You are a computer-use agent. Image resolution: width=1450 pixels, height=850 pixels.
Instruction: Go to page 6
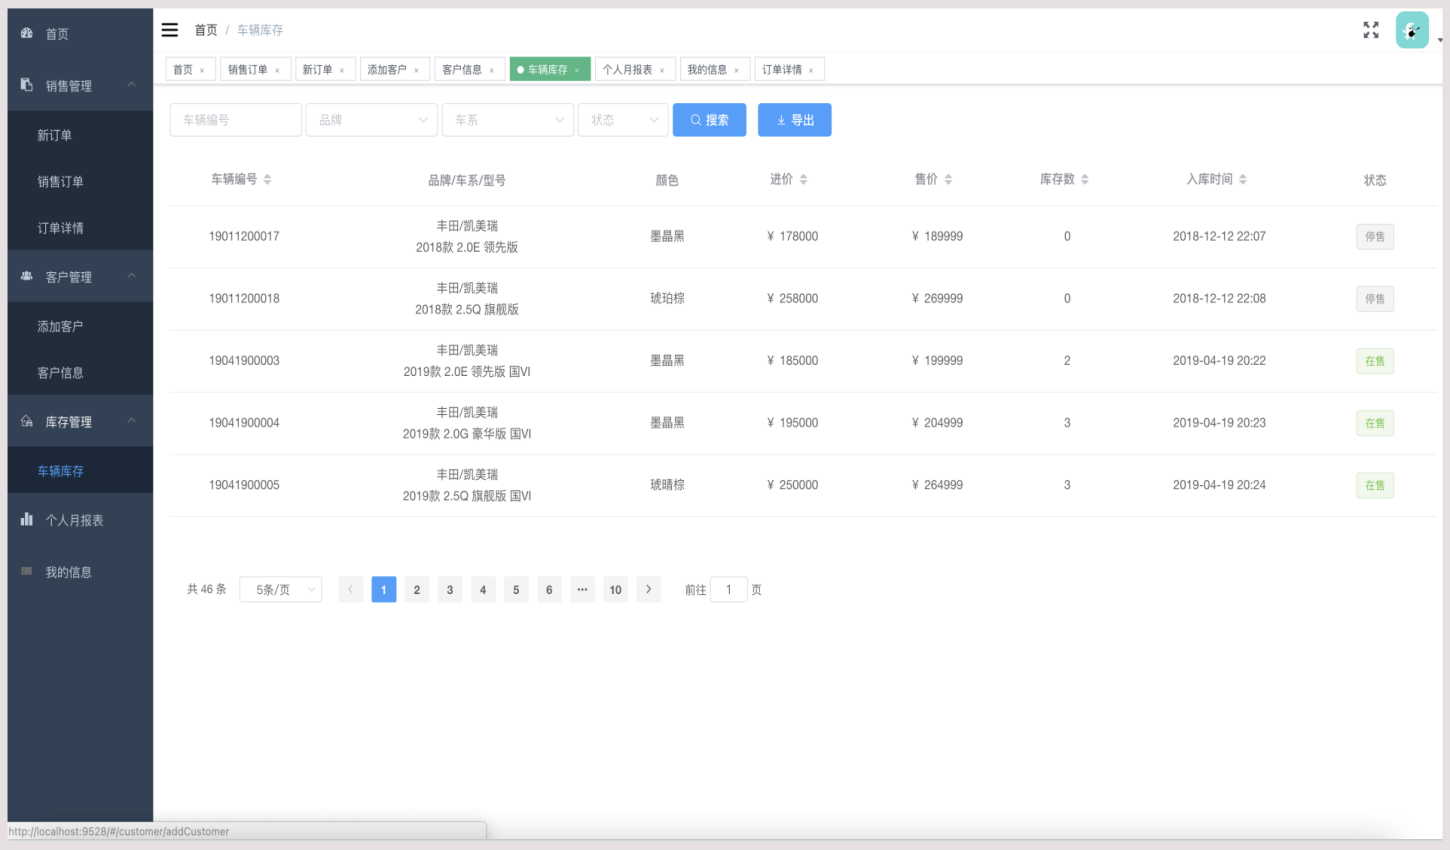point(549,589)
